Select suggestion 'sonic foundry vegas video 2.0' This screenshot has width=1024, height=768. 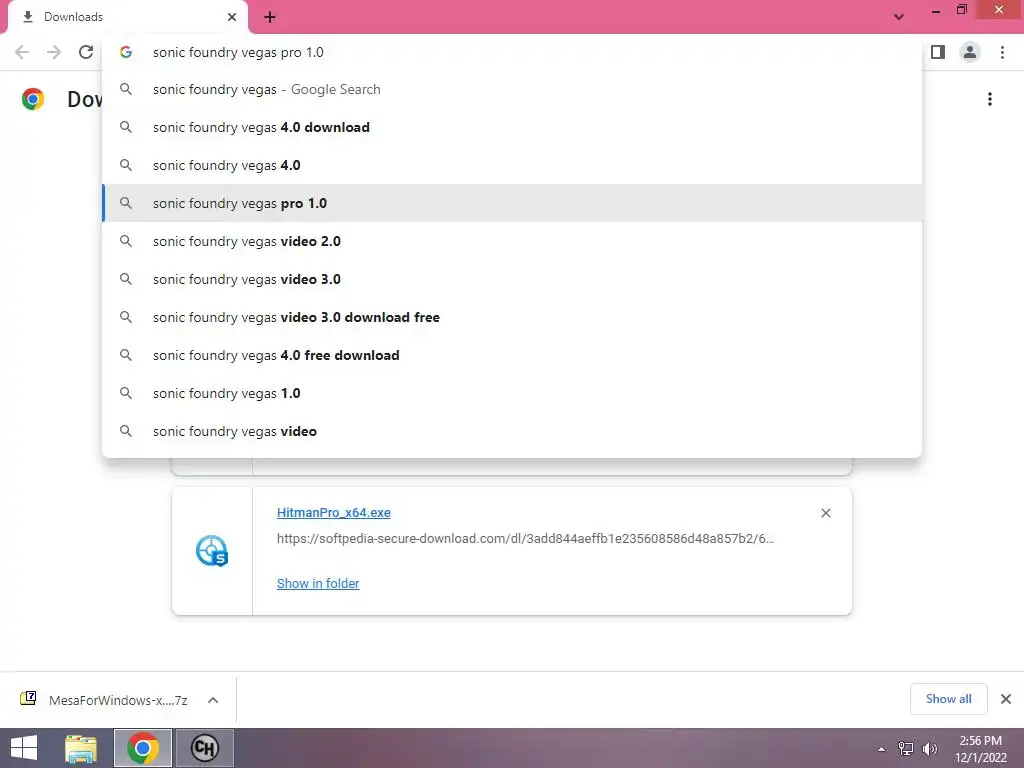512,241
